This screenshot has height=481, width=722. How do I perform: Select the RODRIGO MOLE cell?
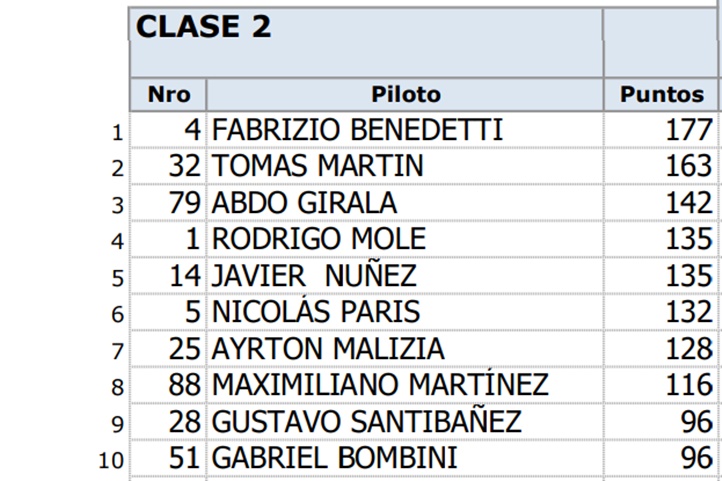319,239
